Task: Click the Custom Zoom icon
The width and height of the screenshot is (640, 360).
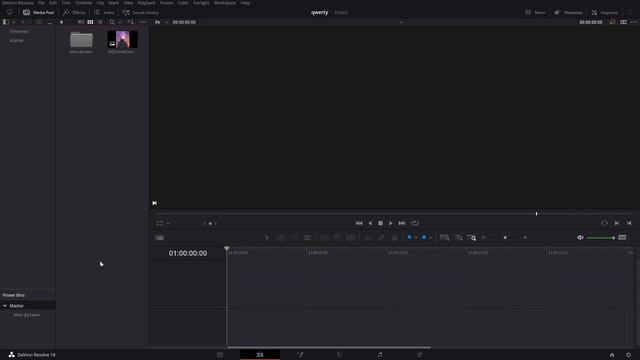Action: [471, 238]
